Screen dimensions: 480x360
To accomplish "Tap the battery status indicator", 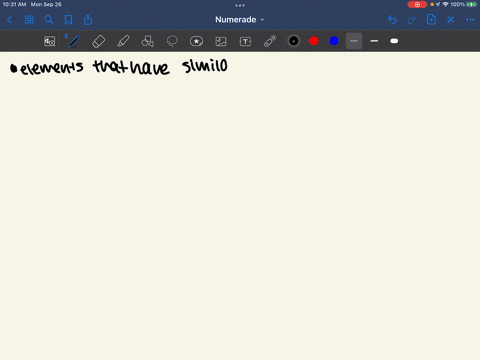I will click(x=472, y=4).
